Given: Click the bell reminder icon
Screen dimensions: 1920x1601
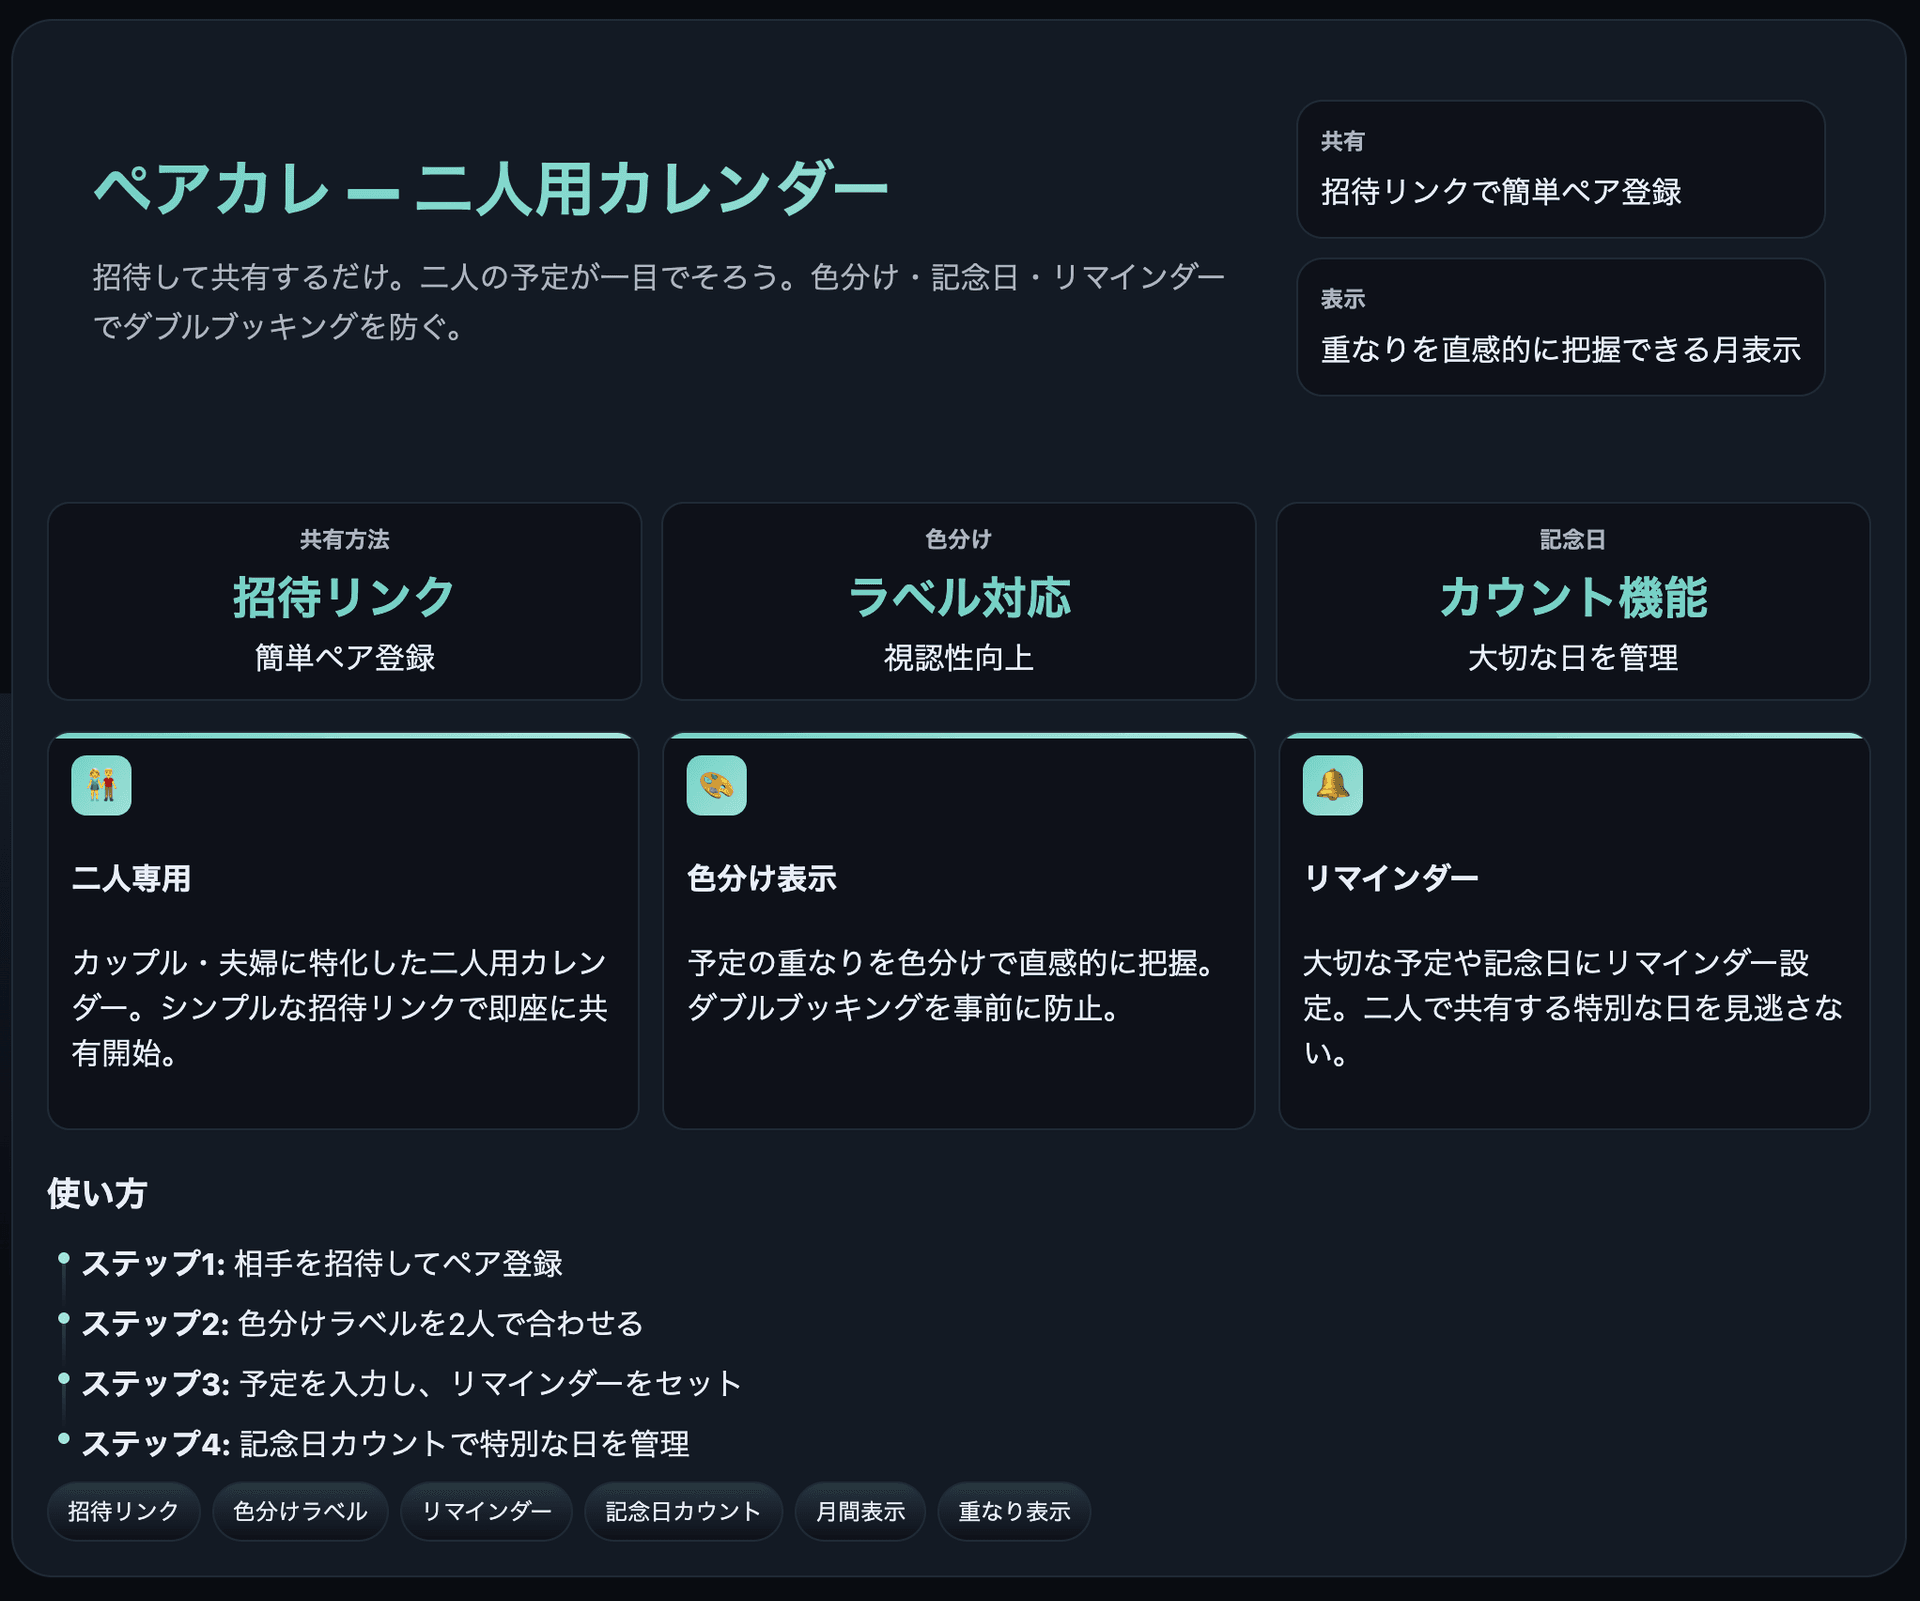Looking at the screenshot, I should 1333,787.
